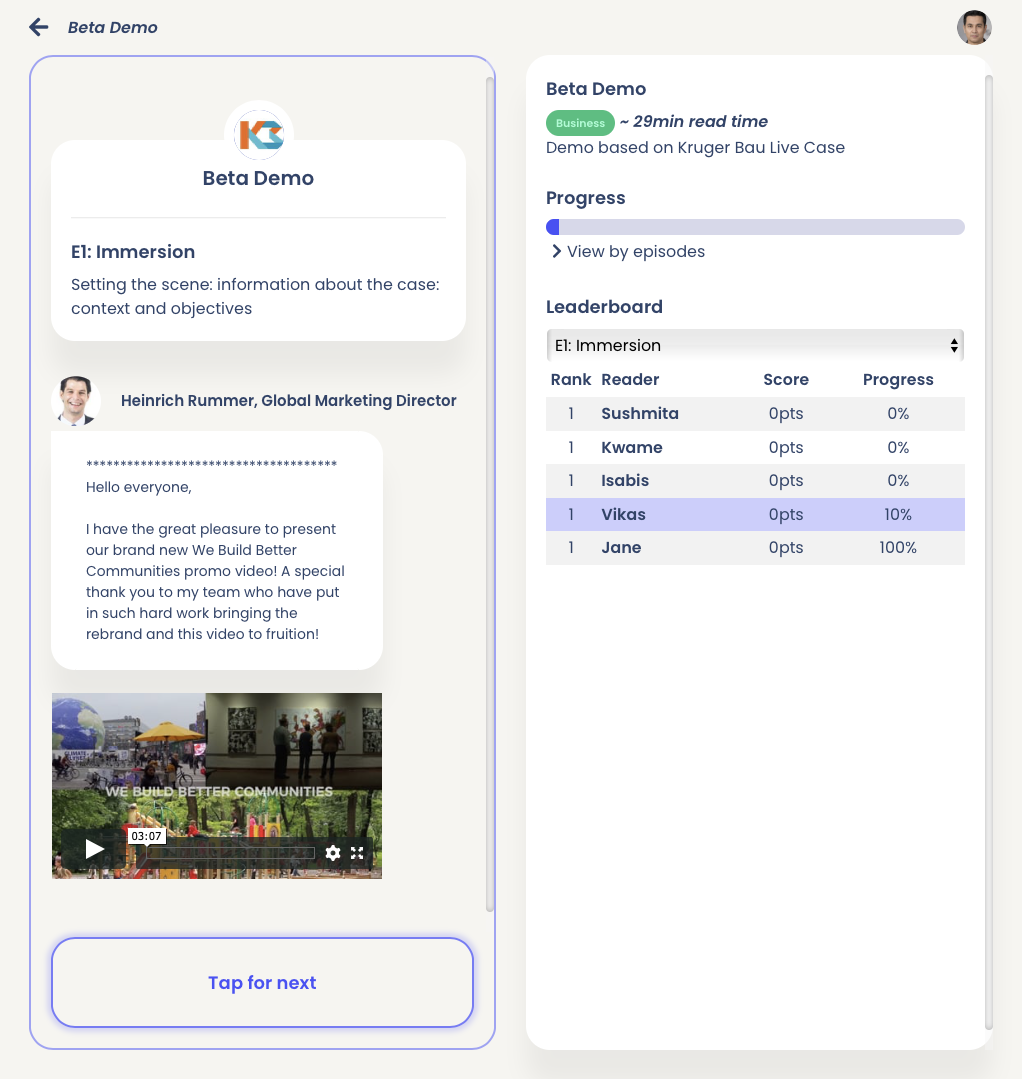Click the back arrow icon
1022x1079 pixels.
pos(39,27)
